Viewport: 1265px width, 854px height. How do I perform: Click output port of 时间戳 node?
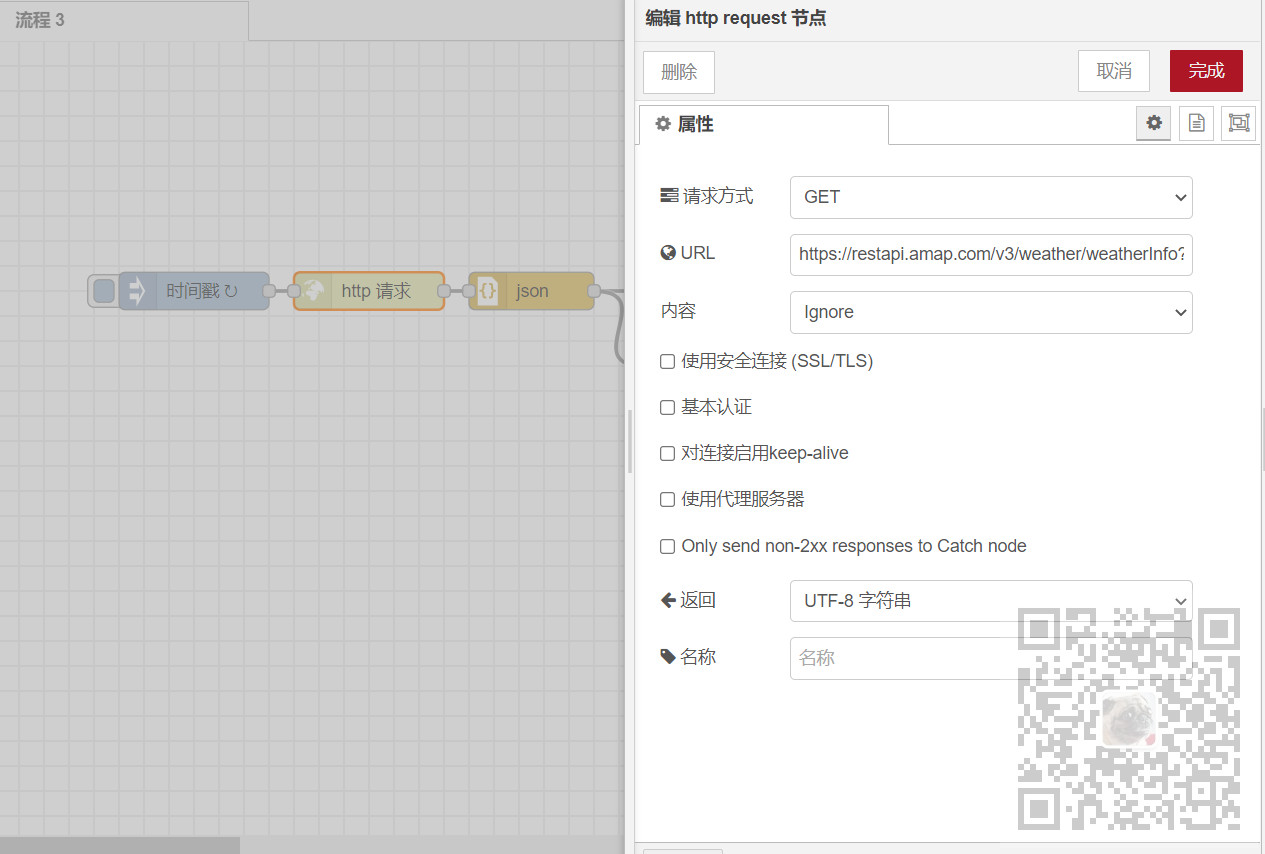pyautogui.click(x=269, y=291)
